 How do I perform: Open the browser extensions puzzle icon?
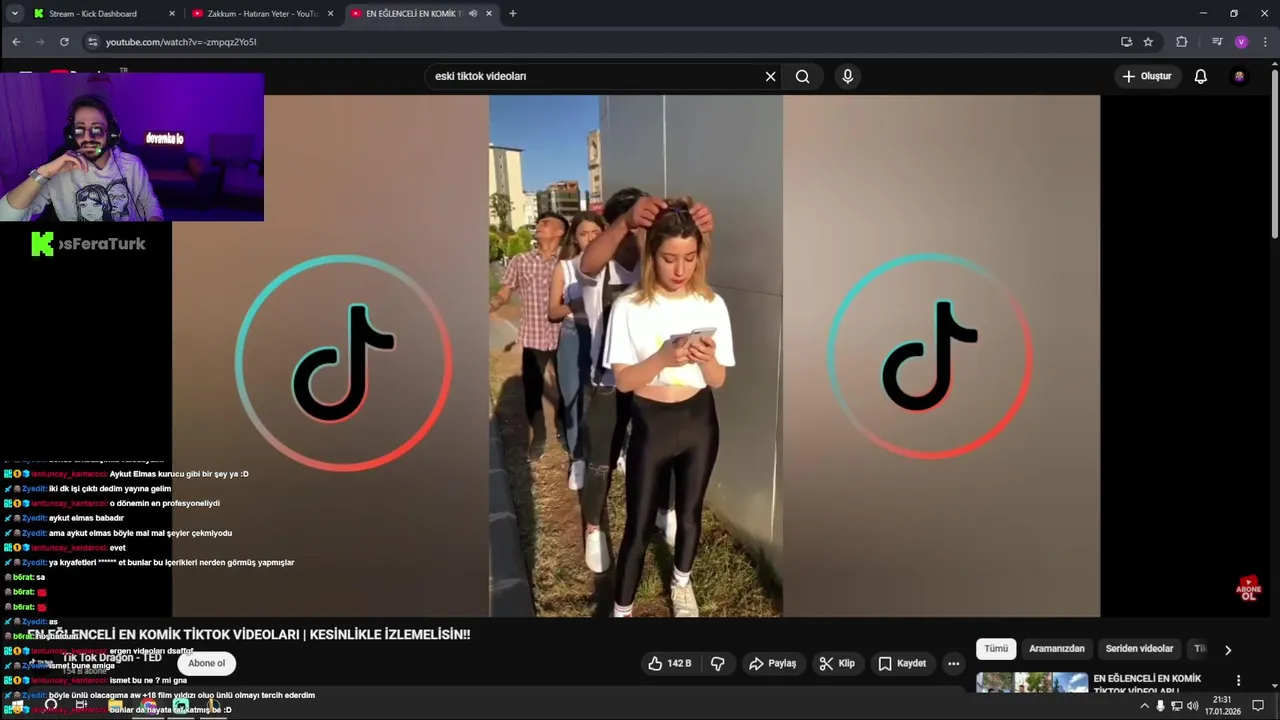click(1182, 42)
